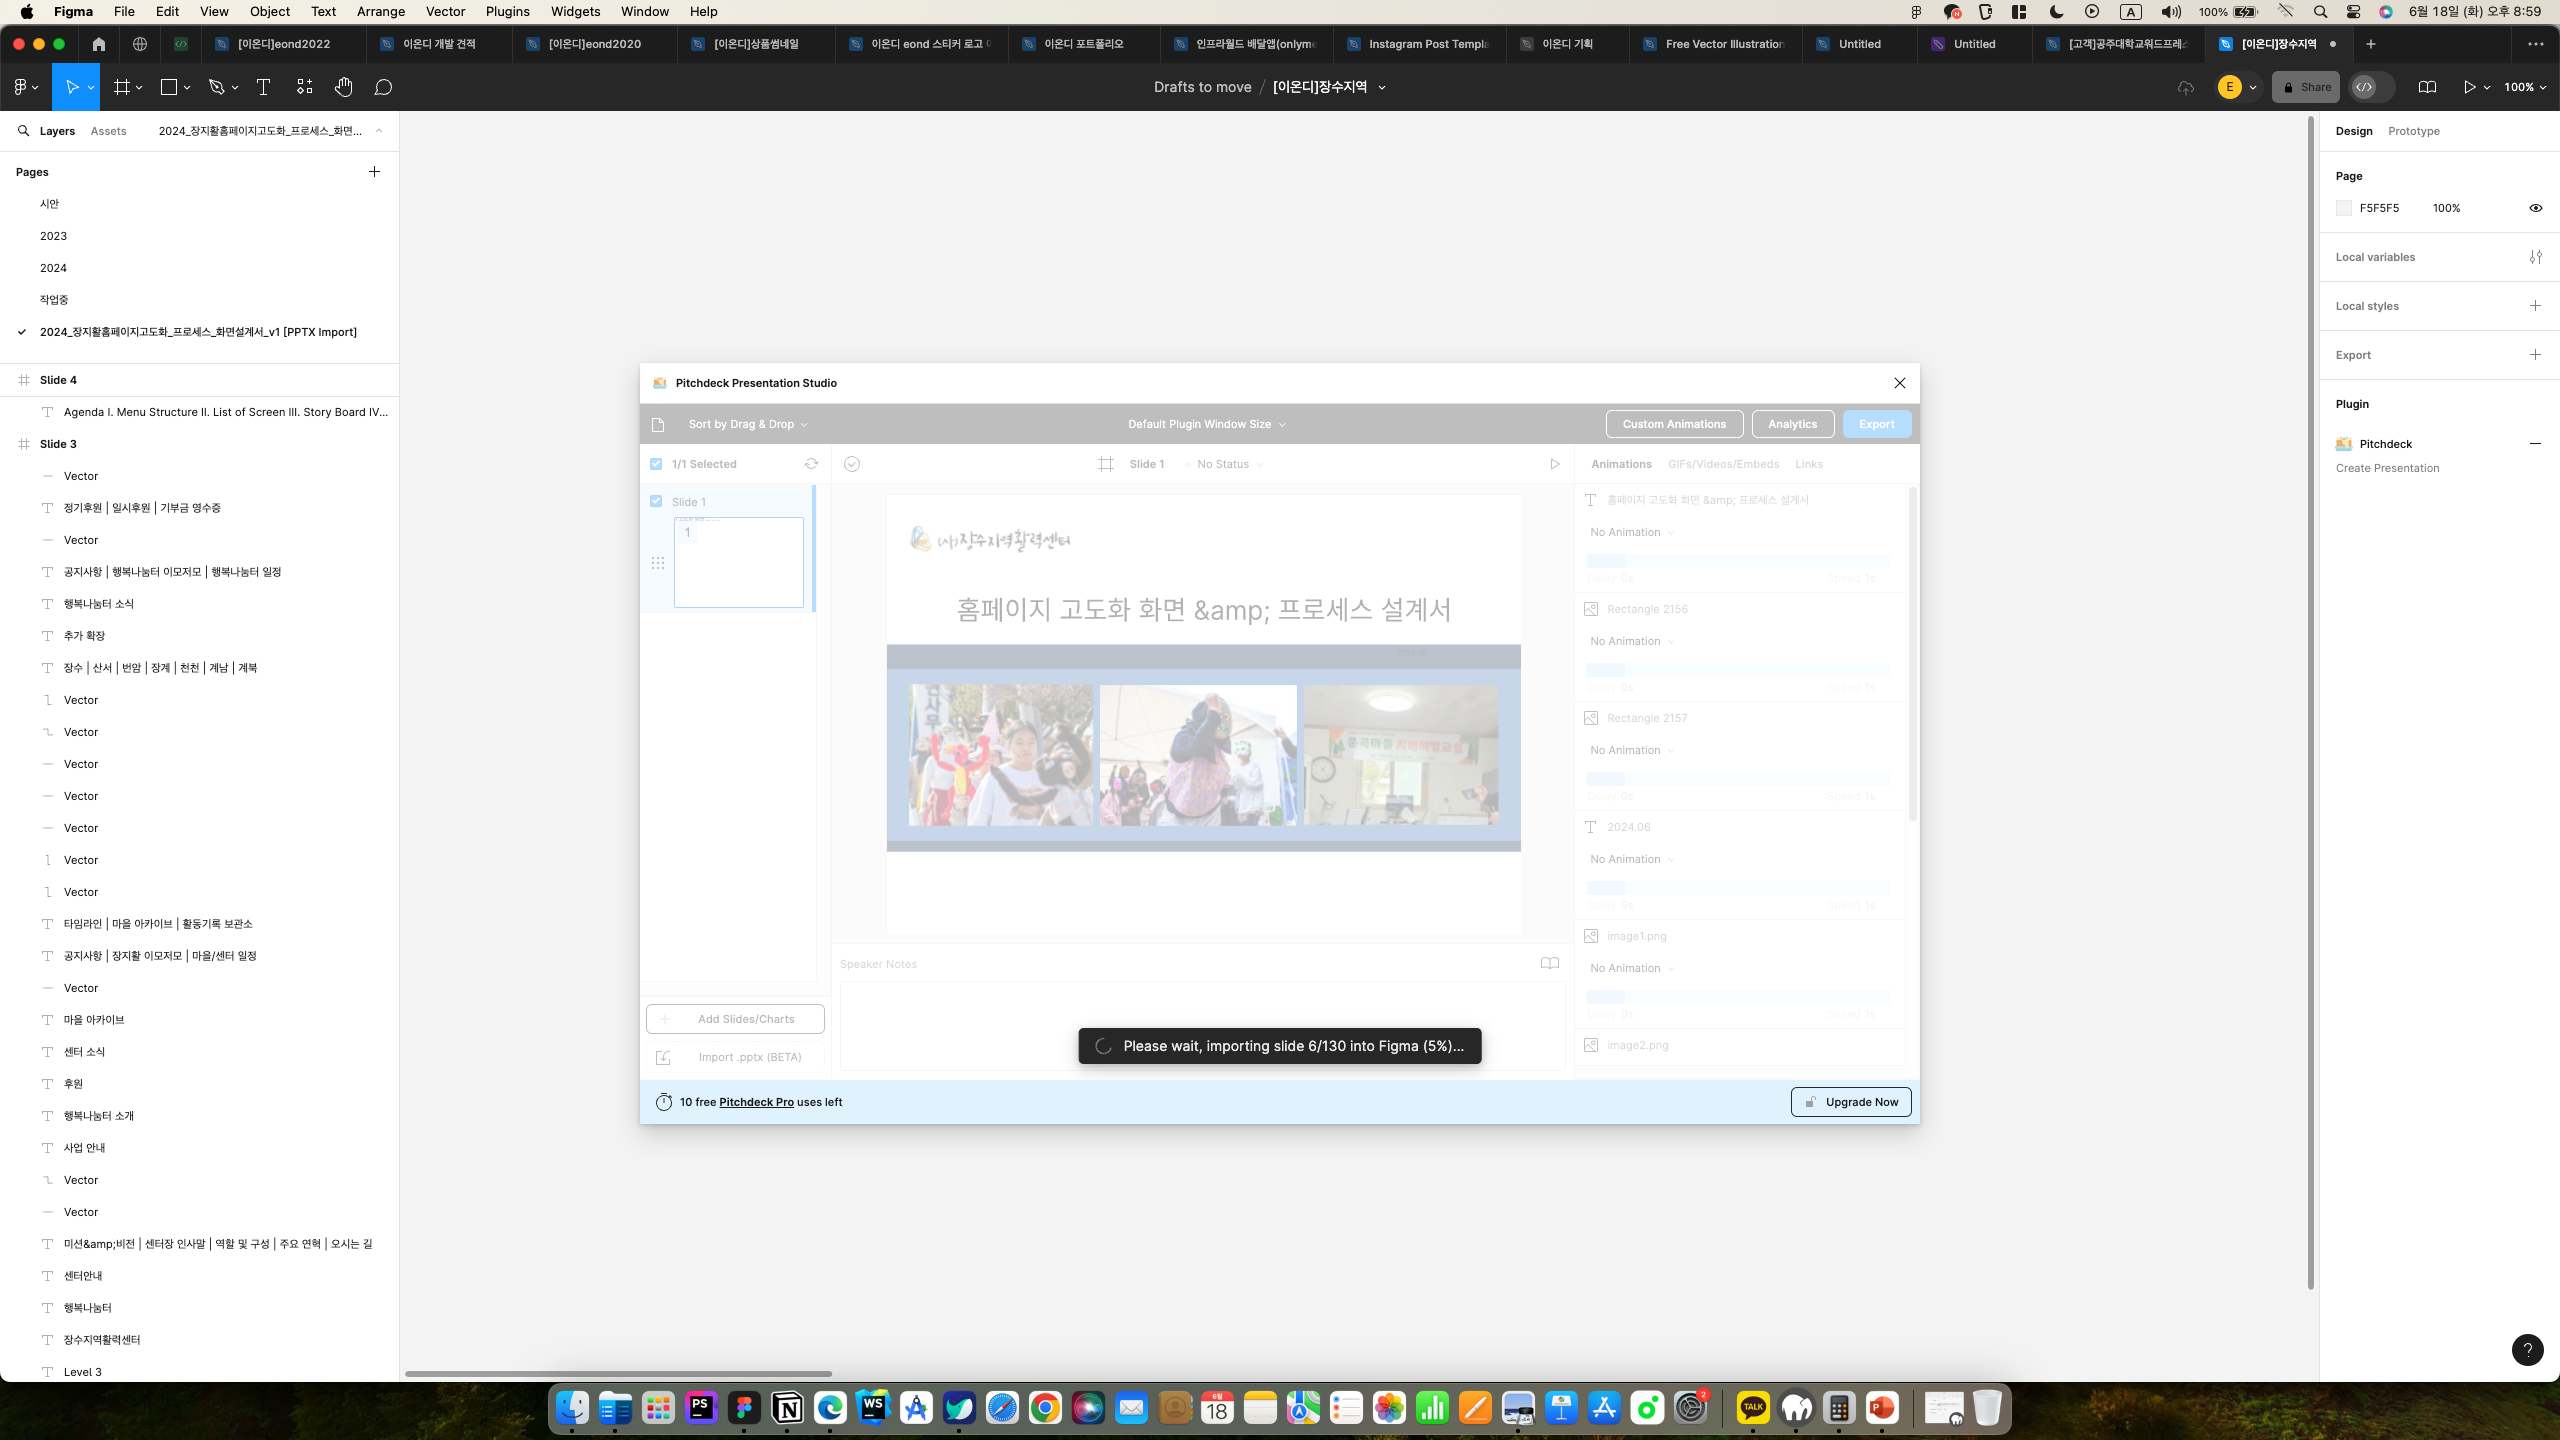
Task: Collapse the pages list chevron
Action: 379,131
